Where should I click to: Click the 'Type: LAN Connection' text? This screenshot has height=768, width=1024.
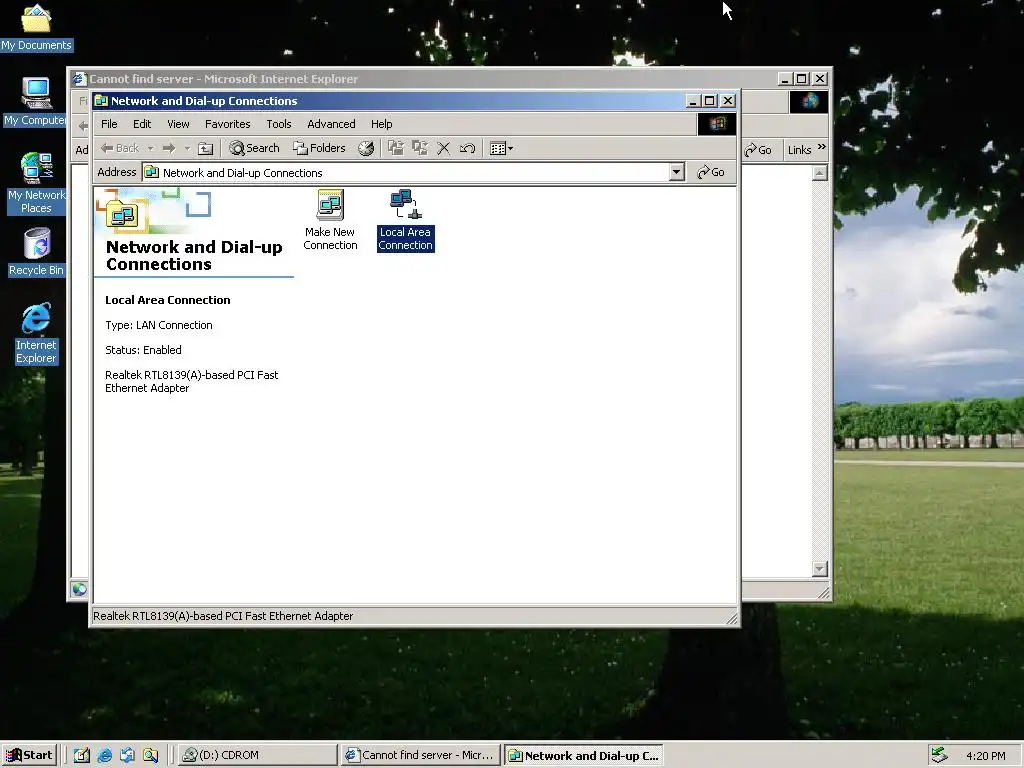coord(159,325)
